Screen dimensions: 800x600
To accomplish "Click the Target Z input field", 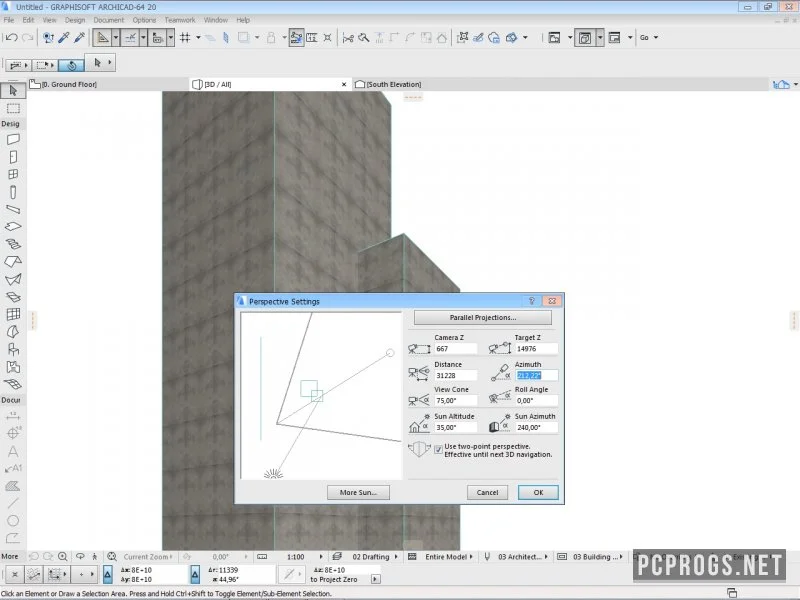I will pos(536,348).
